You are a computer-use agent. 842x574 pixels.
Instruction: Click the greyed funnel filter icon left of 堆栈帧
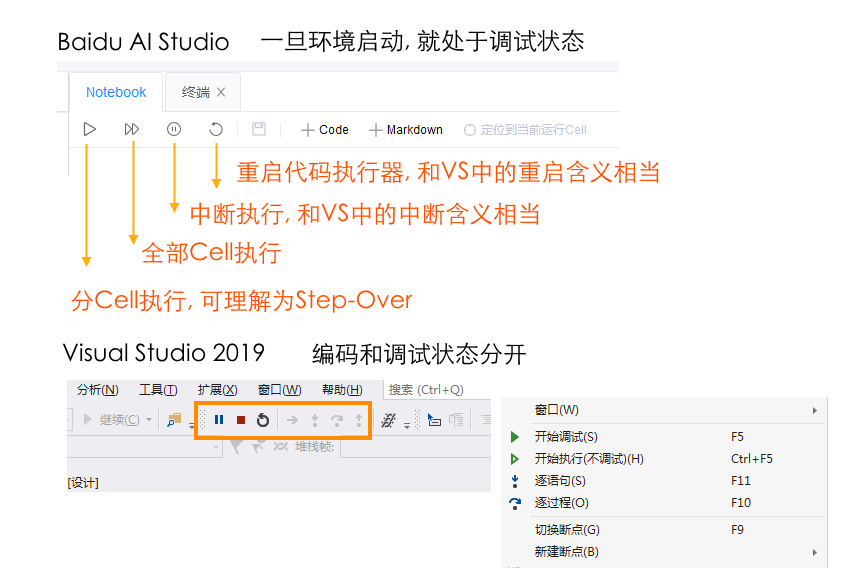[236, 446]
